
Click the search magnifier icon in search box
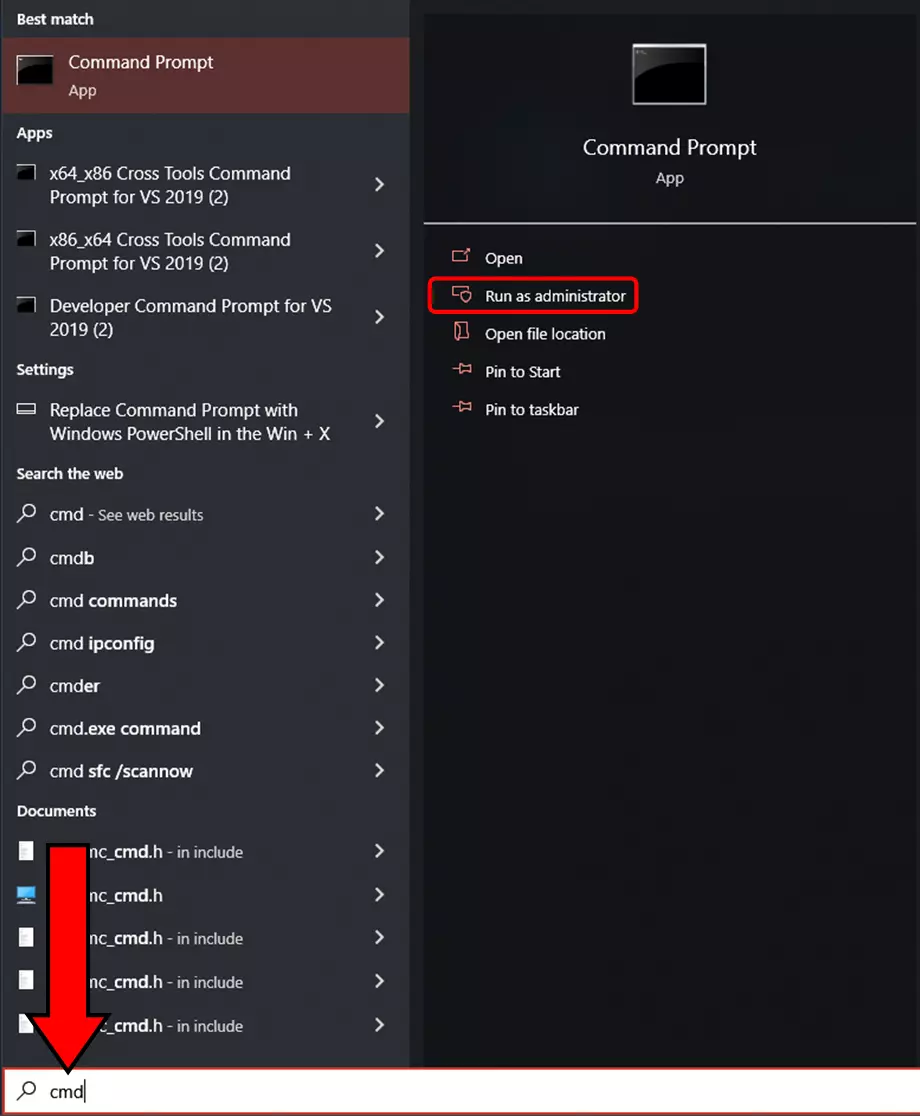pos(28,1090)
